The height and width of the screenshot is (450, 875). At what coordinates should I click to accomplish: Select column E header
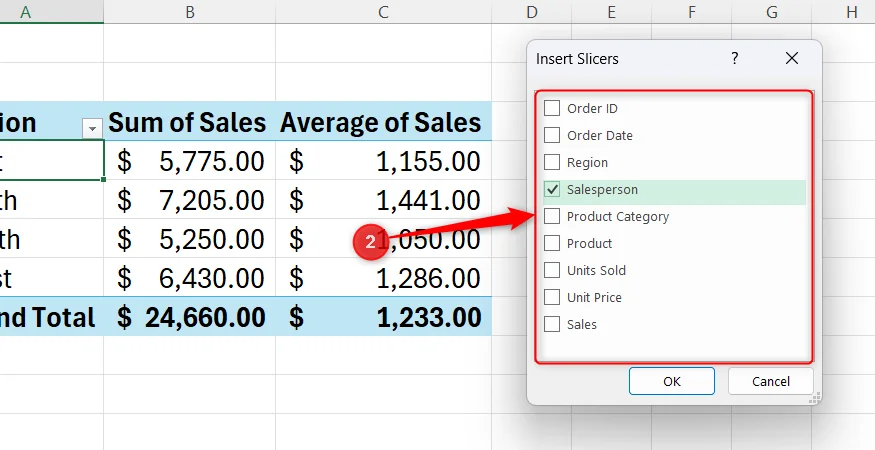pyautogui.click(x=612, y=12)
